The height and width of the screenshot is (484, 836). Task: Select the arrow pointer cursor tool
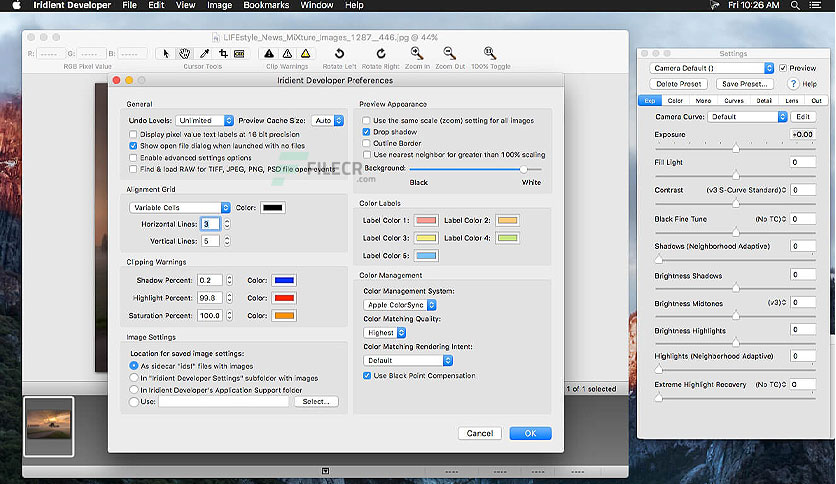pyautogui.click(x=166, y=53)
